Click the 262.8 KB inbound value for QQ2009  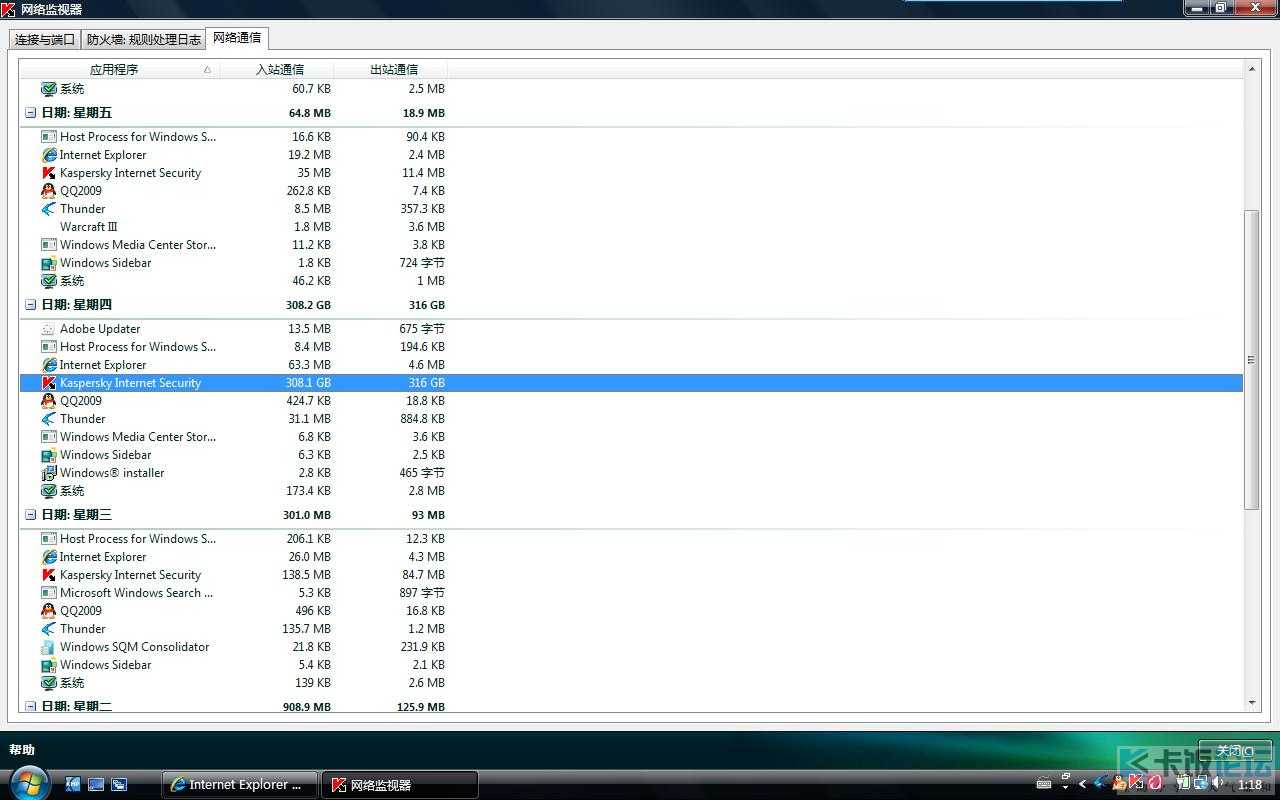308,191
